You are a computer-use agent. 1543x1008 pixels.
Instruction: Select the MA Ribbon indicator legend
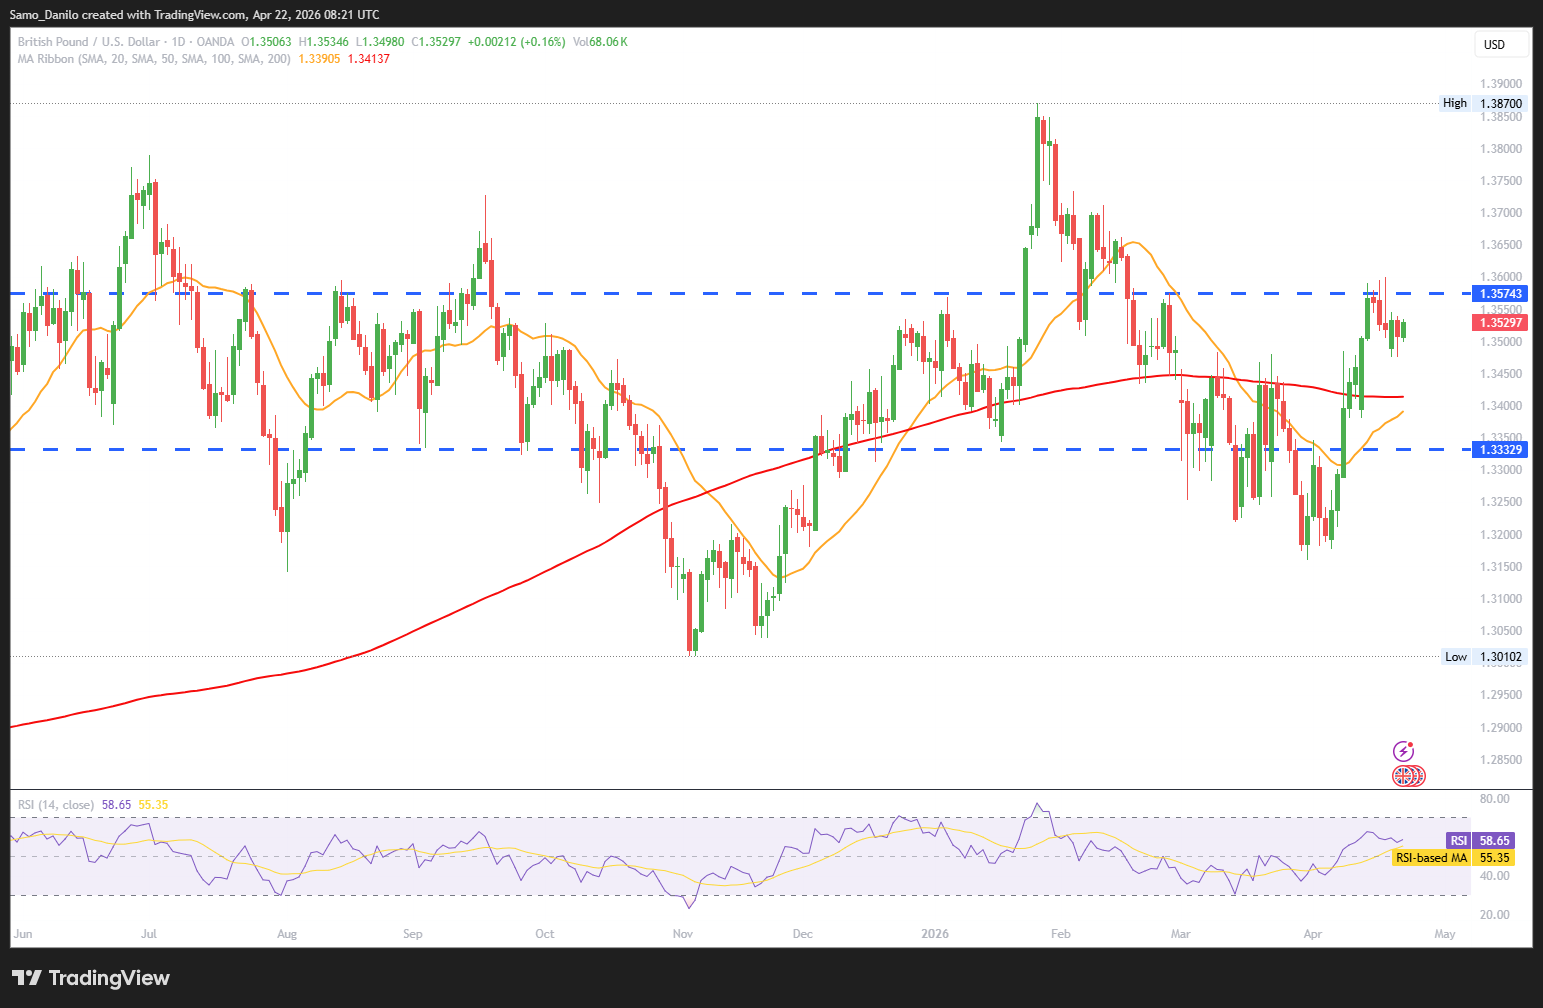pyautogui.click(x=154, y=59)
